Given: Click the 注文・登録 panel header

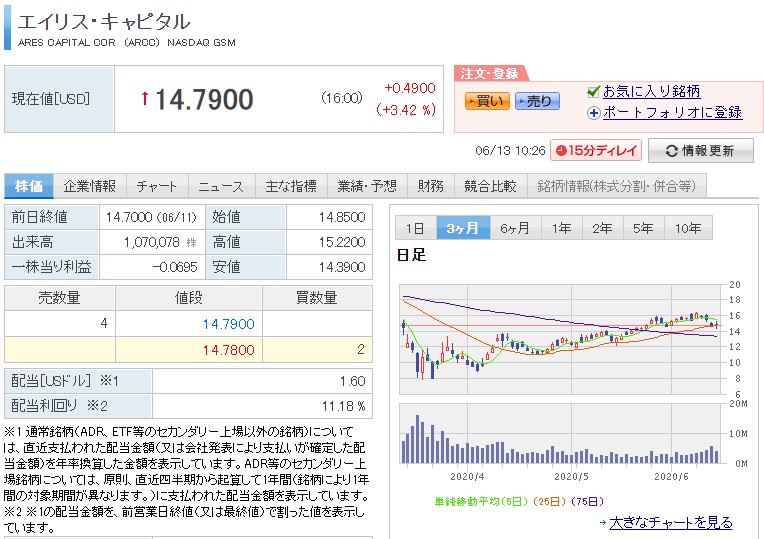Looking at the screenshot, I should pos(490,74).
